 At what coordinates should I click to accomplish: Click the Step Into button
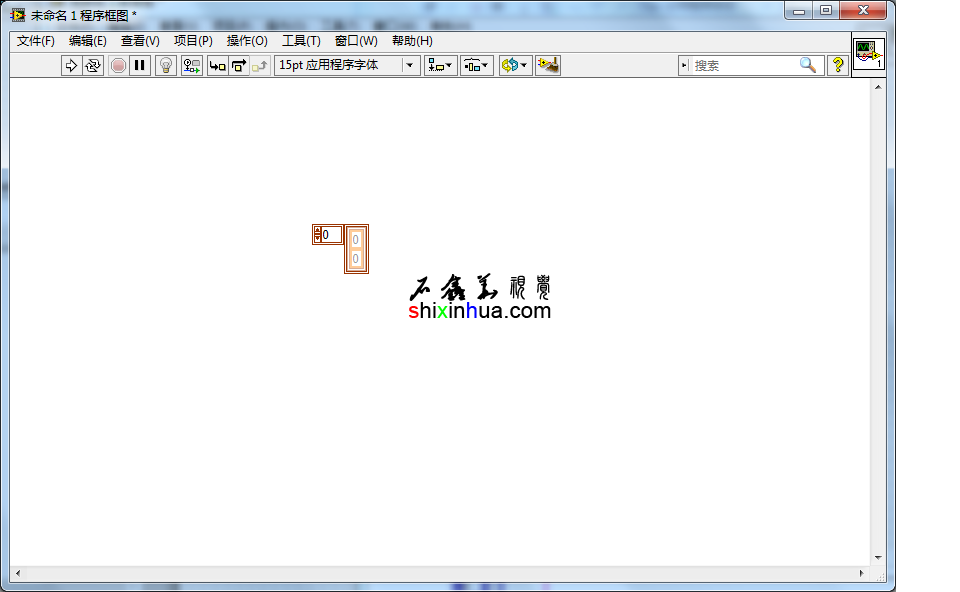coord(217,65)
